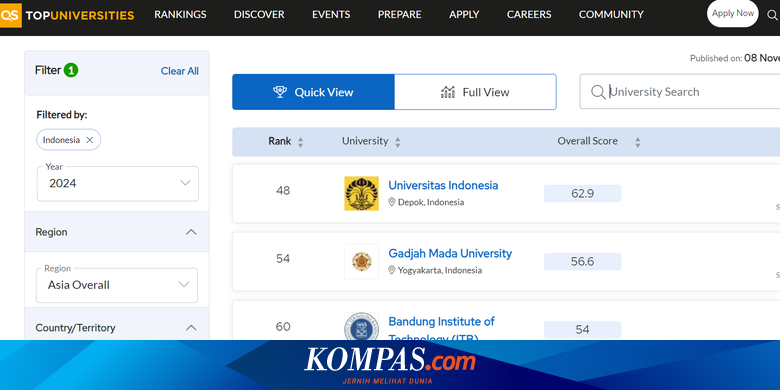Open Gadjah Mada University link
Viewport: 780px width, 390px height.
[450, 253]
